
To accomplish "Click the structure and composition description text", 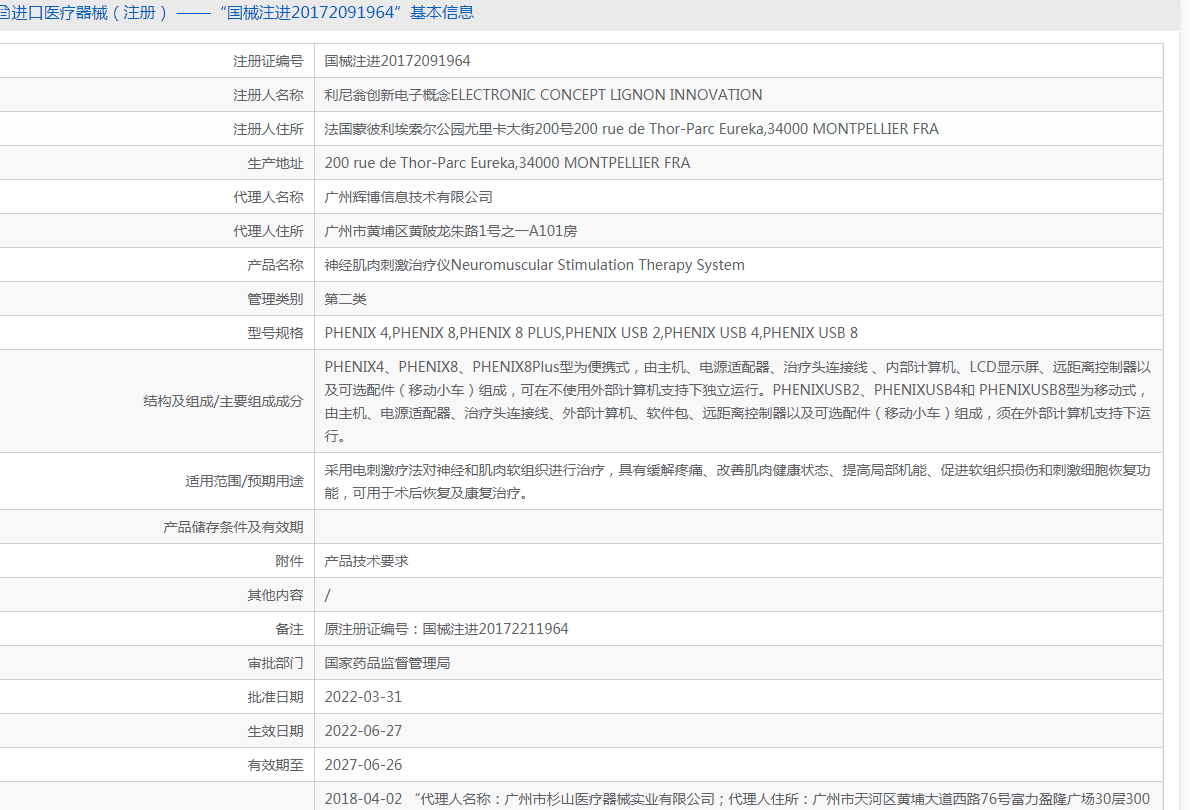I will coord(737,401).
